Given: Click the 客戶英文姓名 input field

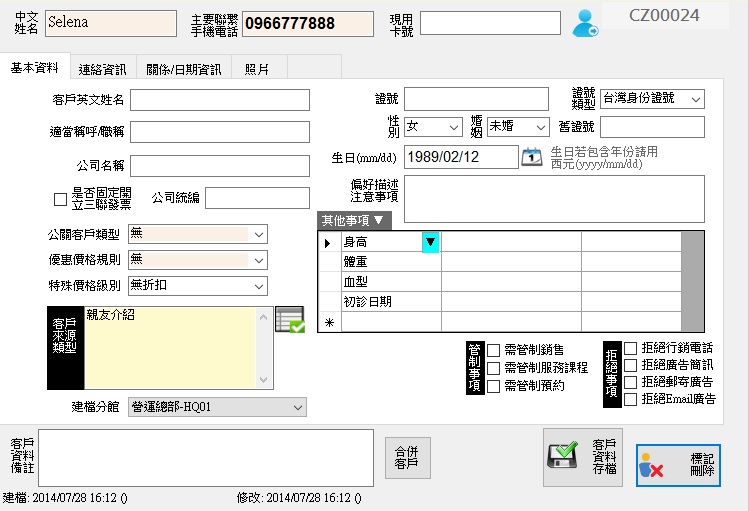Looking at the screenshot, I should pos(198,99).
